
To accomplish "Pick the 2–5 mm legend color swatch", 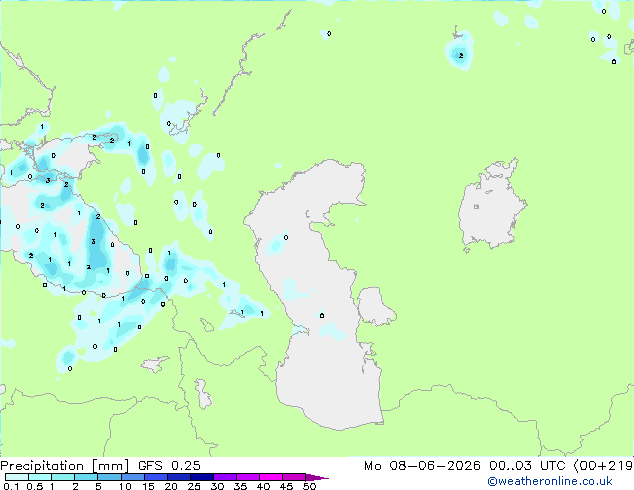I will pyautogui.click(x=86, y=477).
